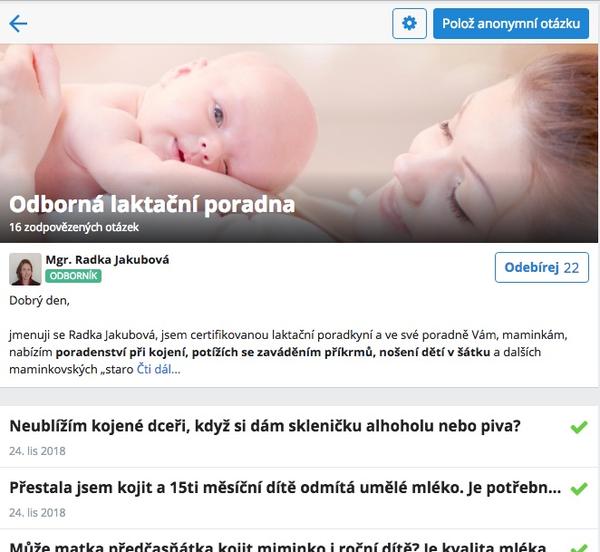Click the checkmark beside předčasňátka question

[579, 547]
